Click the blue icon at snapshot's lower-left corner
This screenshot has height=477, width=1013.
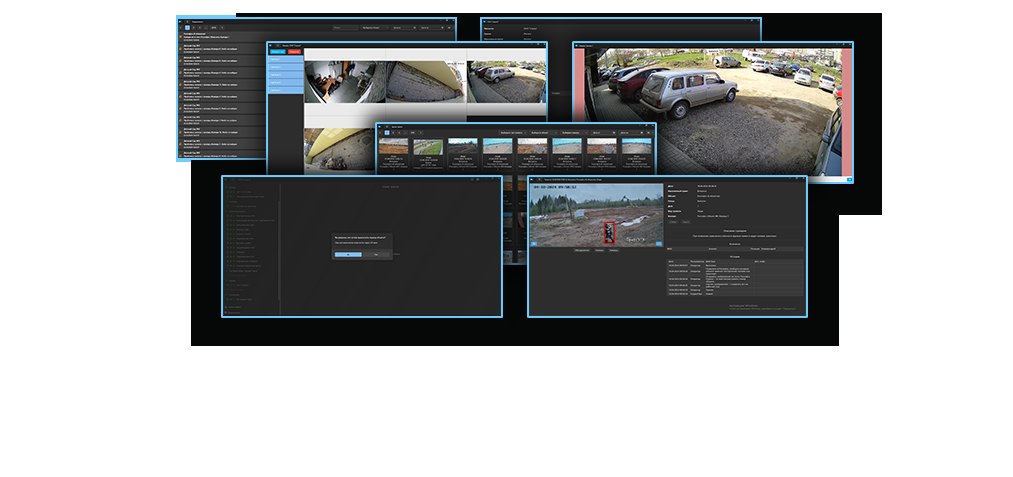[x=534, y=244]
